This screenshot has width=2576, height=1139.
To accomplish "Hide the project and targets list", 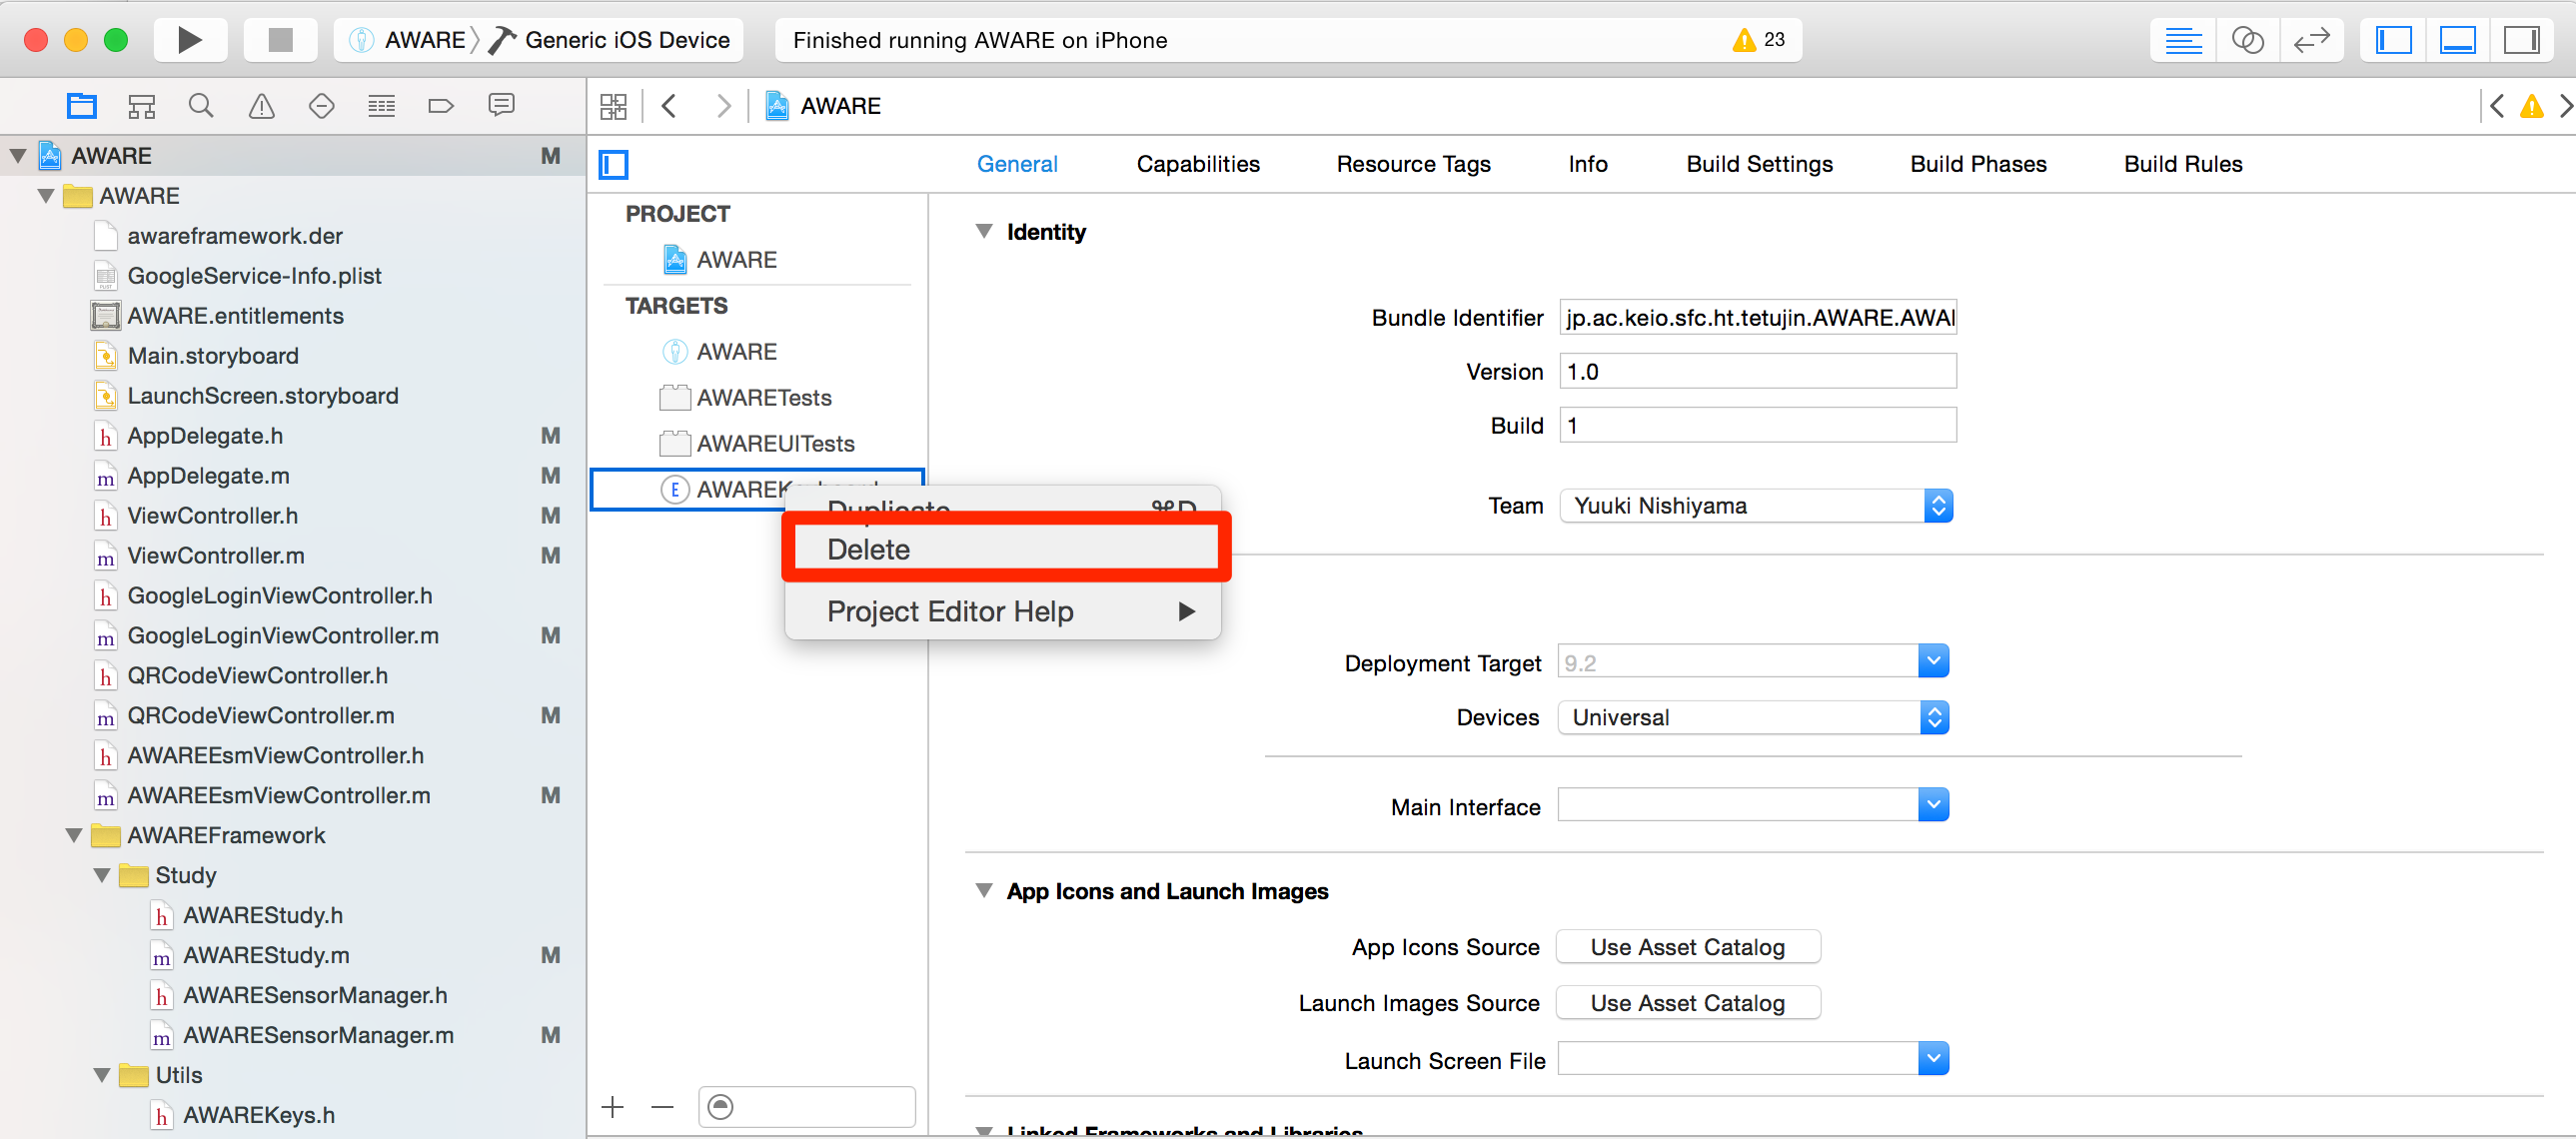I will (613, 164).
